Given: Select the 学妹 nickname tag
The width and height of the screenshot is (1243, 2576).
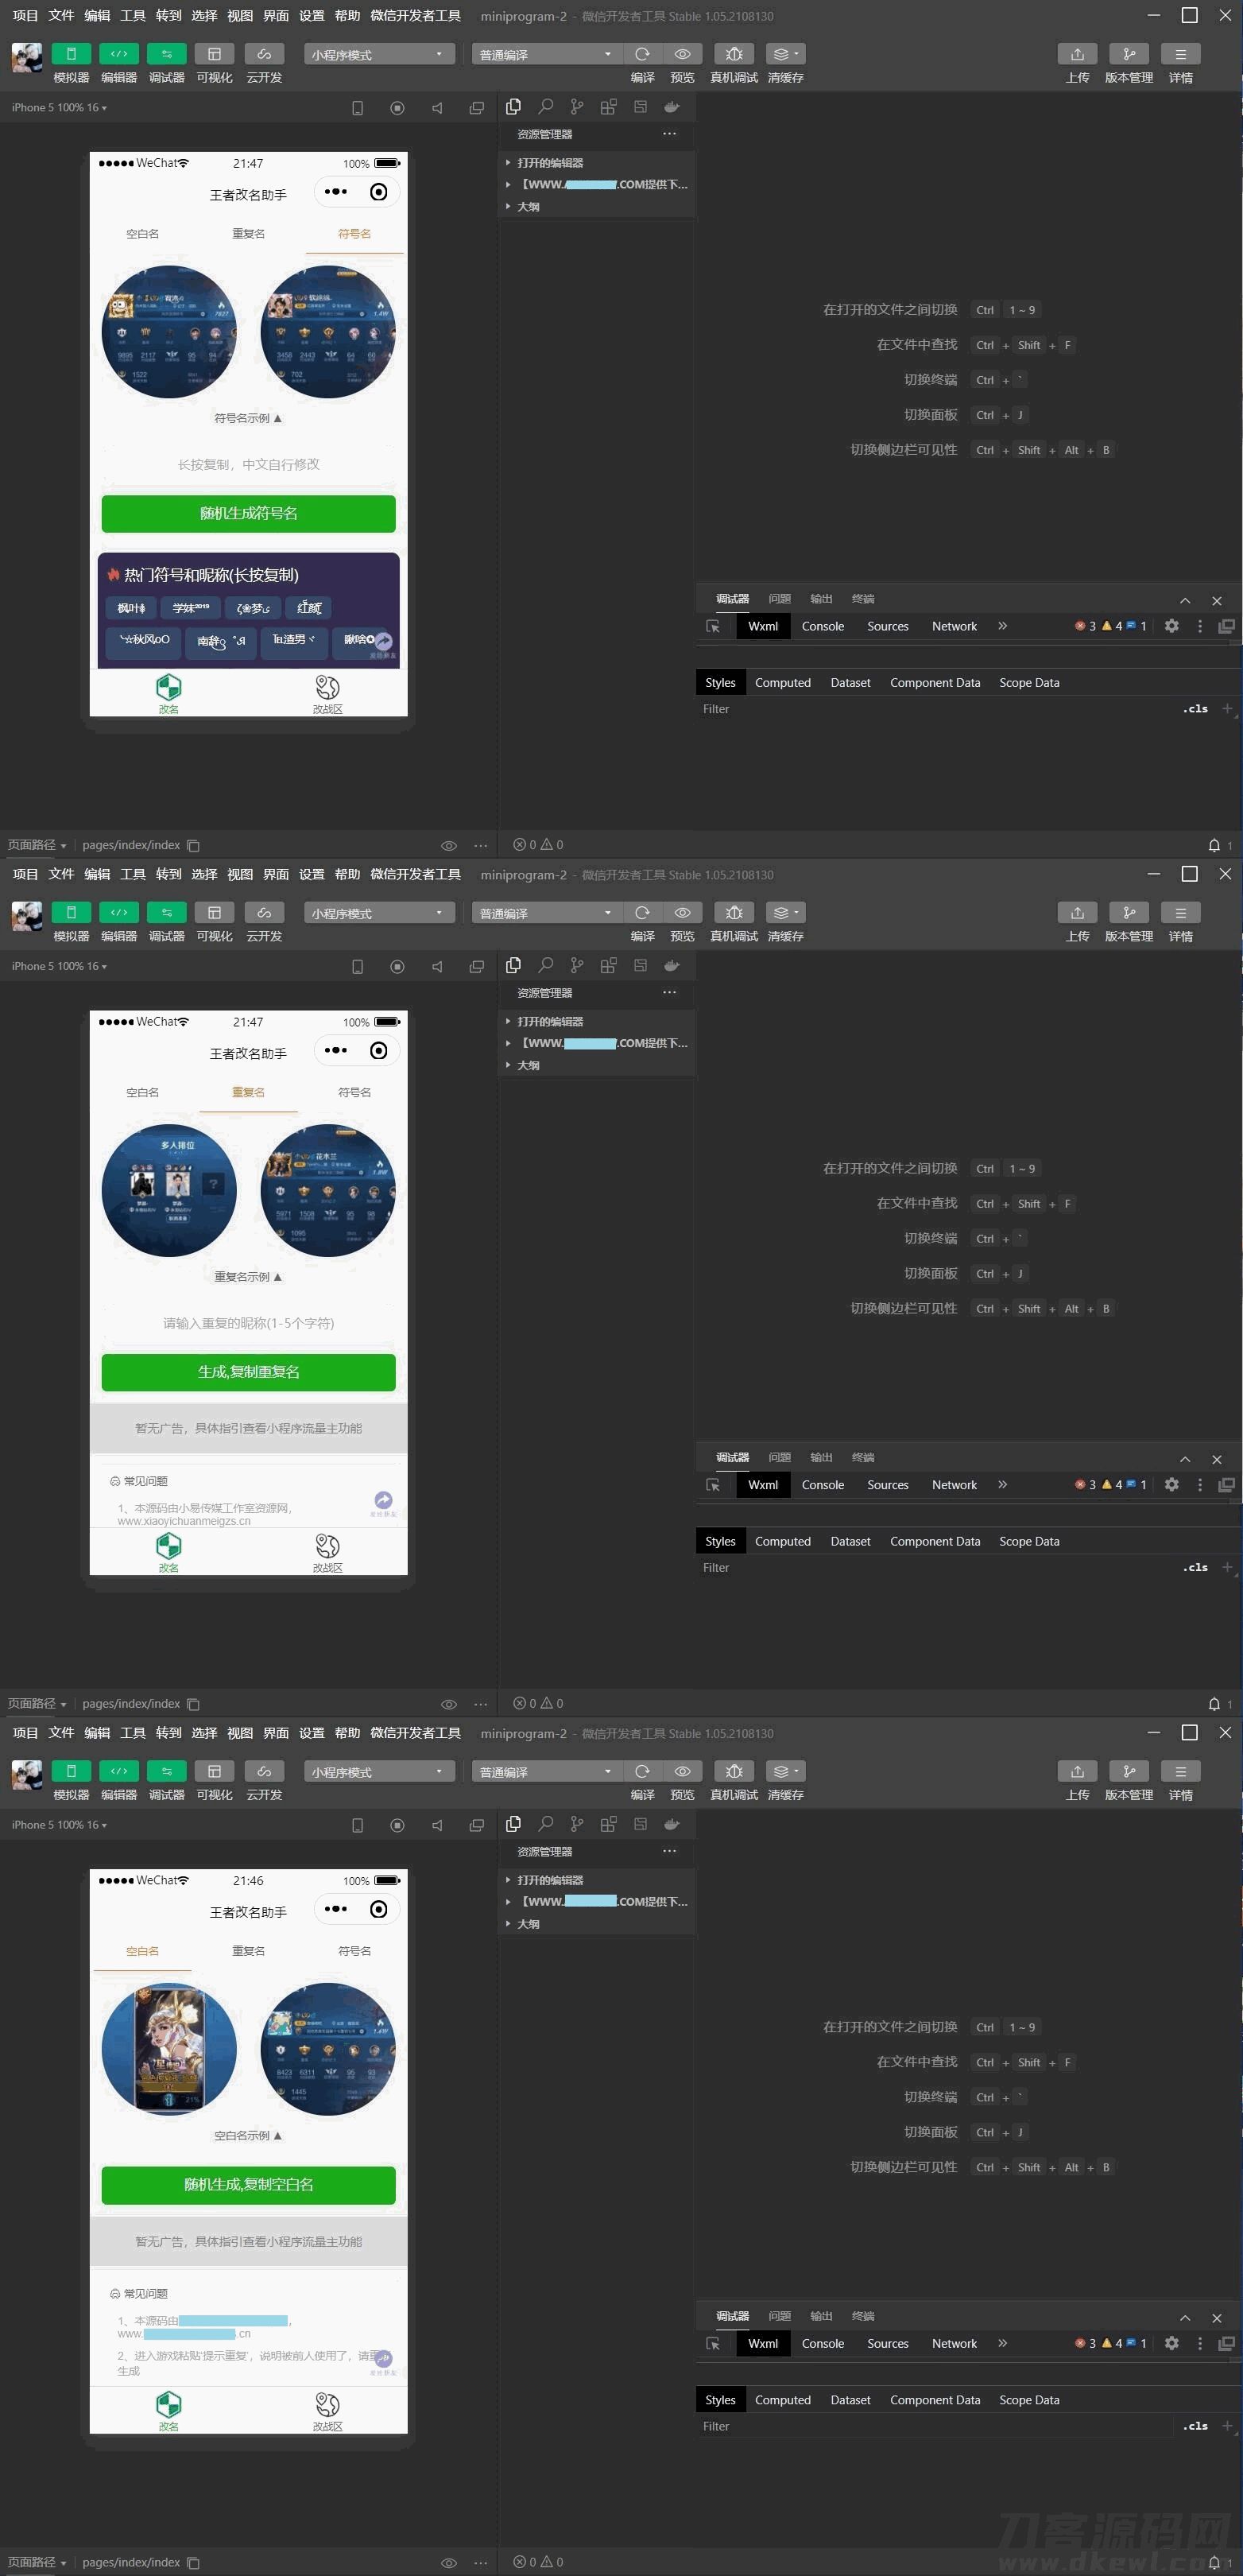Looking at the screenshot, I should point(190,608).
